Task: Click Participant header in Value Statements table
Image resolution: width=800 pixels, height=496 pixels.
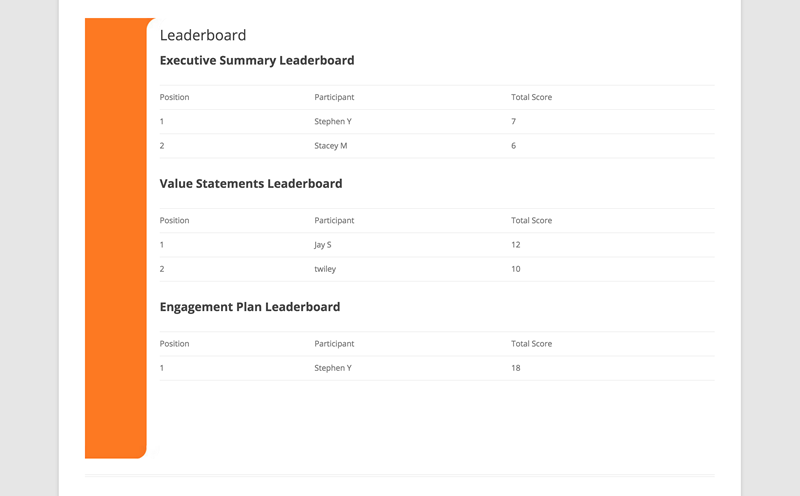Action: 334,220
